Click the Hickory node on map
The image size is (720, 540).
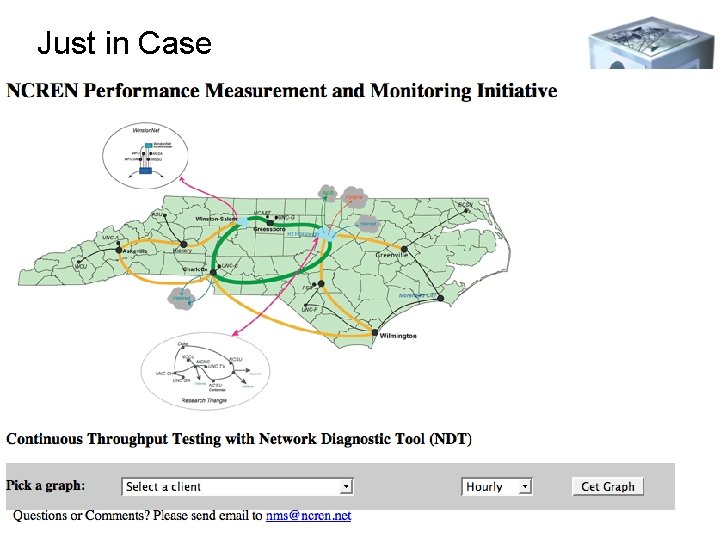tap(184, 244)
